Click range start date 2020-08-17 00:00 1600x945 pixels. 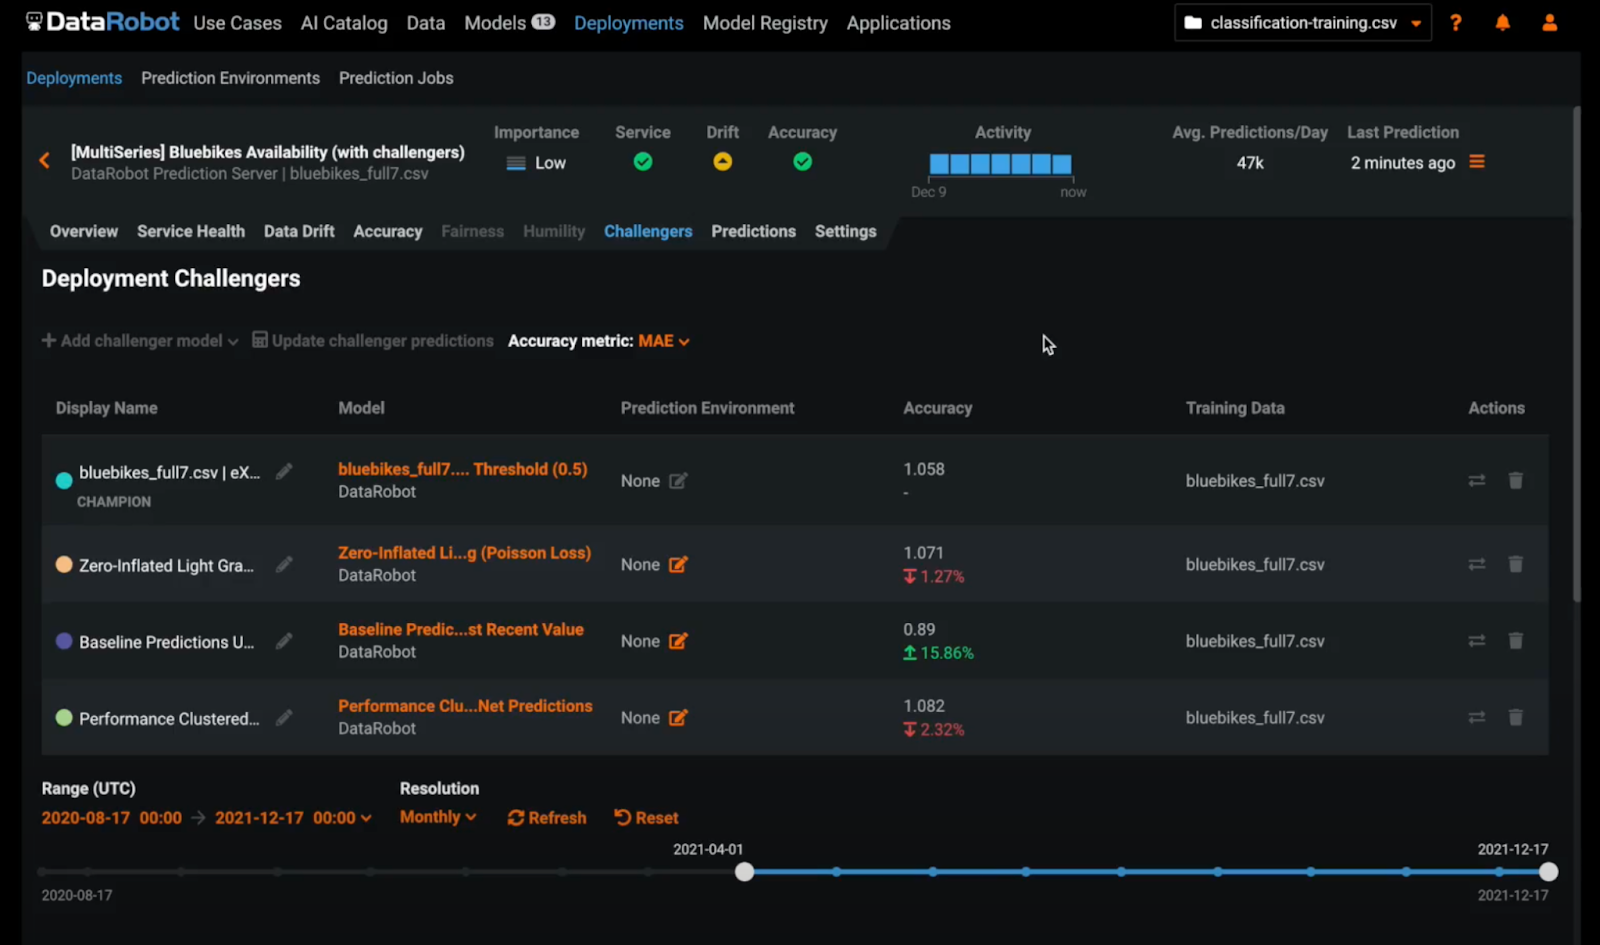coord(111,818)
